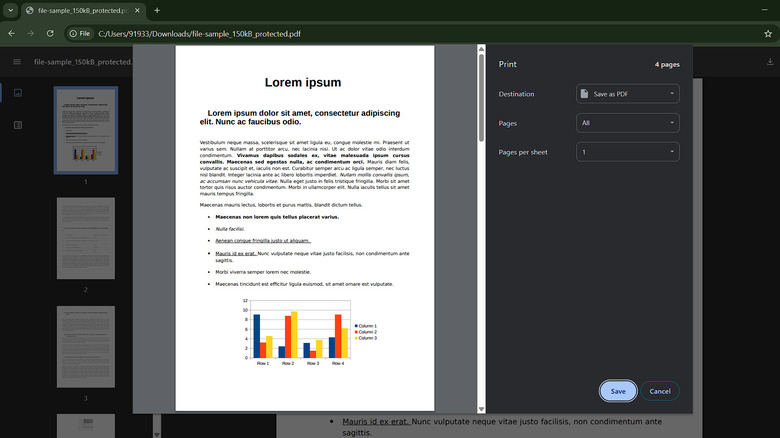This screenshot has height=438, width=780.
Task: Reload the PDF page
Action: coord(51,33)
